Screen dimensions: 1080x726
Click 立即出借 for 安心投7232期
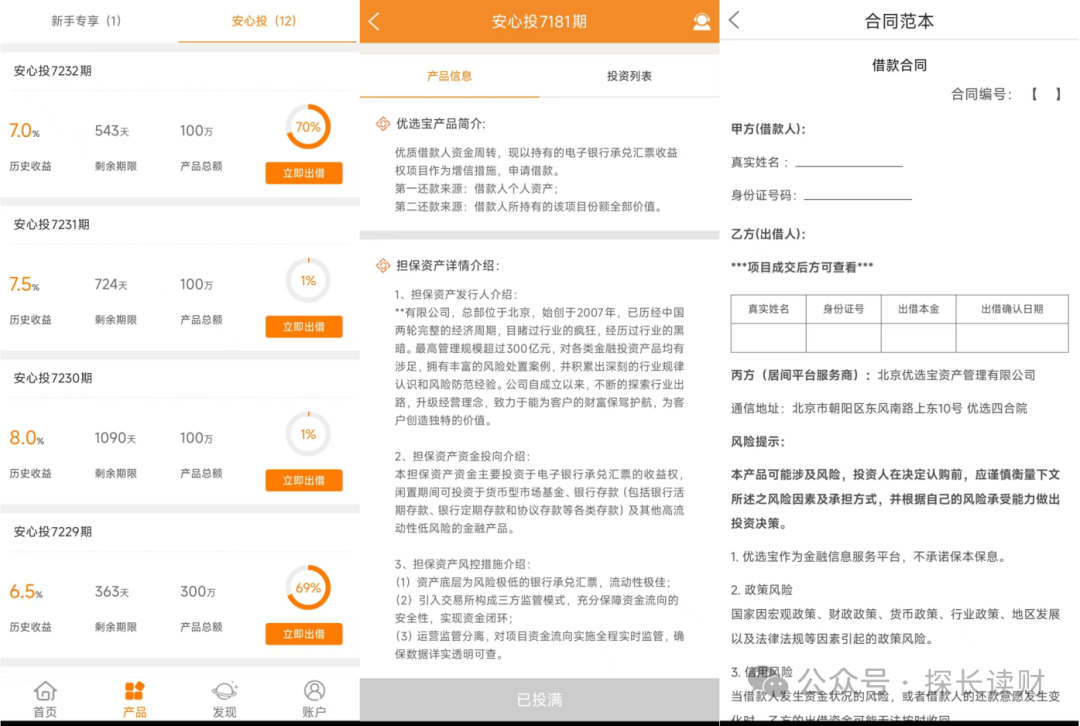(304, 173)
